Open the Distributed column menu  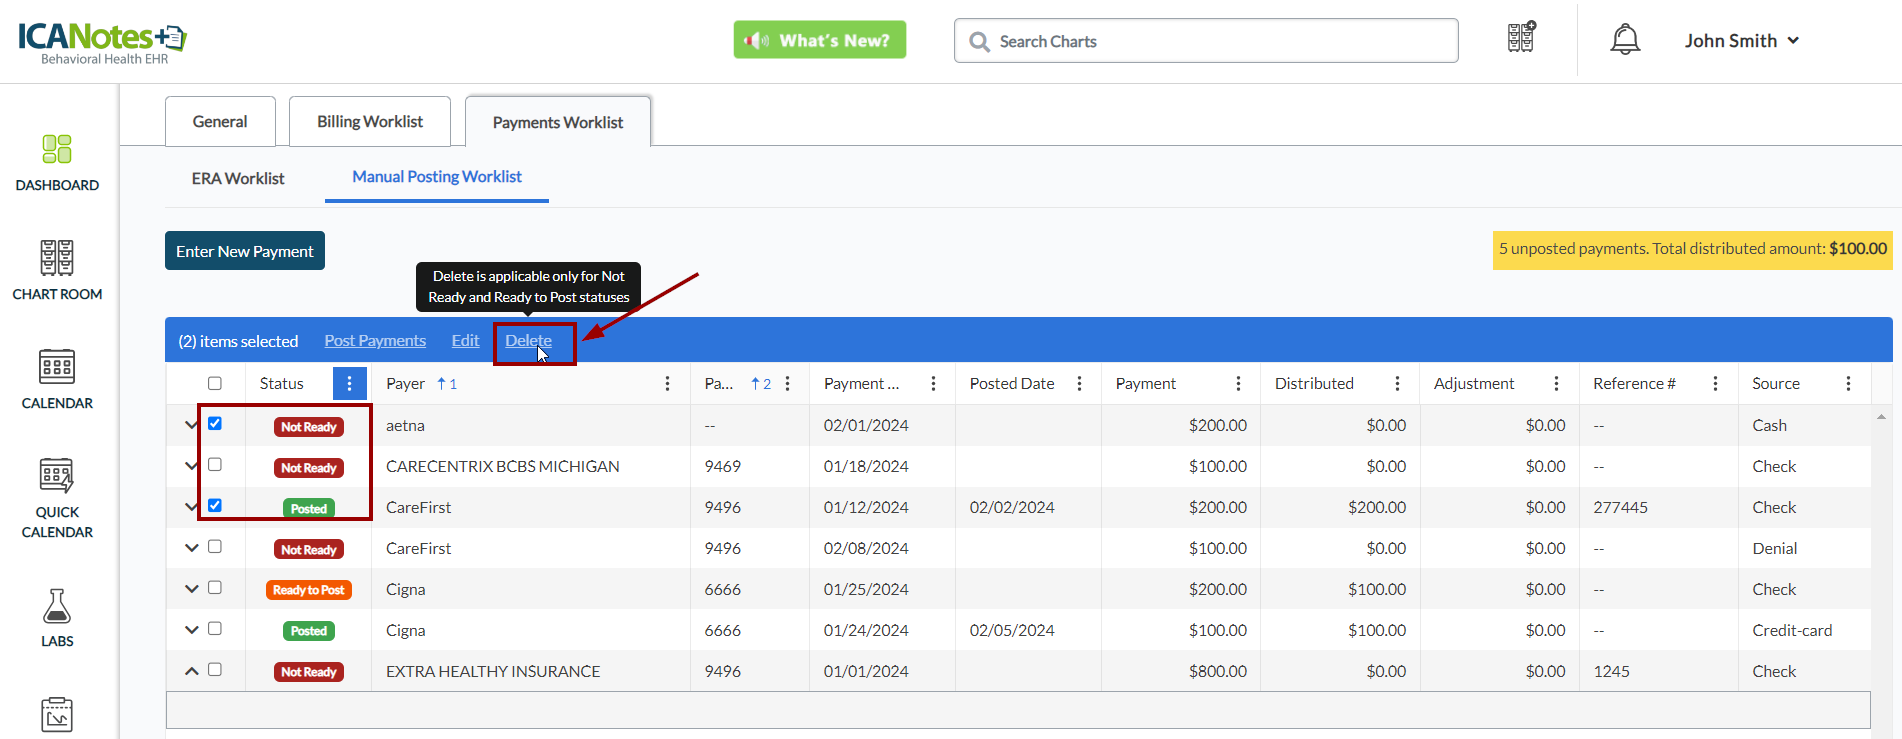pyautogui.click(x=1397, y=384)
